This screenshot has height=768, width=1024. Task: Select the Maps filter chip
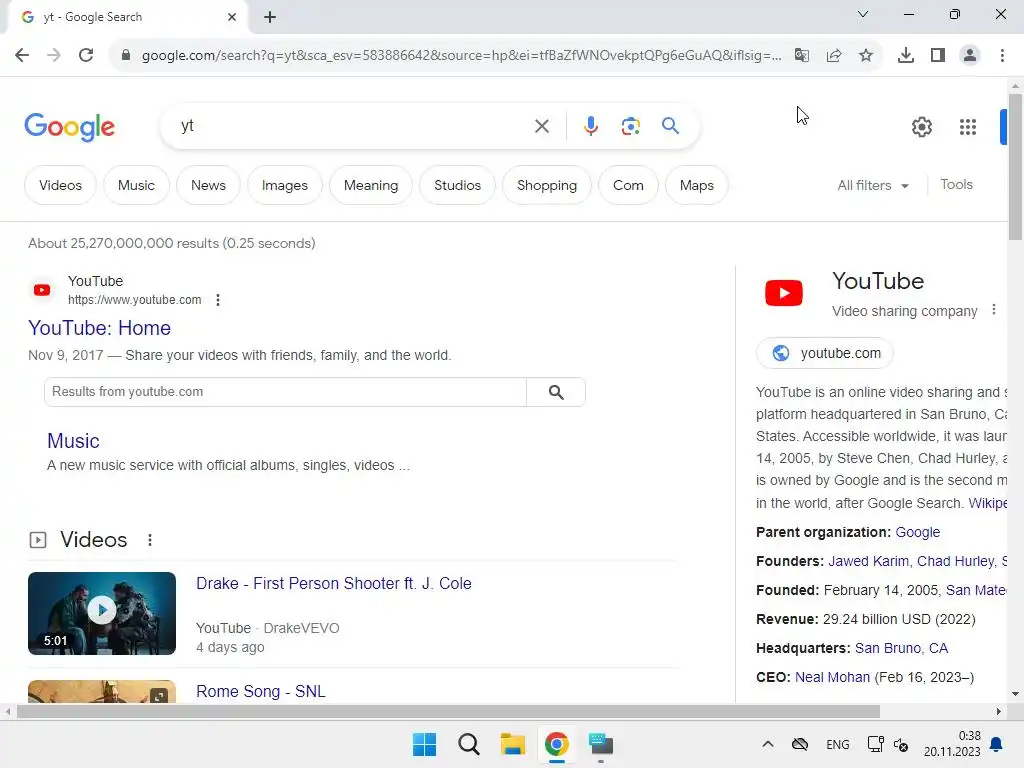coord(696,185)
